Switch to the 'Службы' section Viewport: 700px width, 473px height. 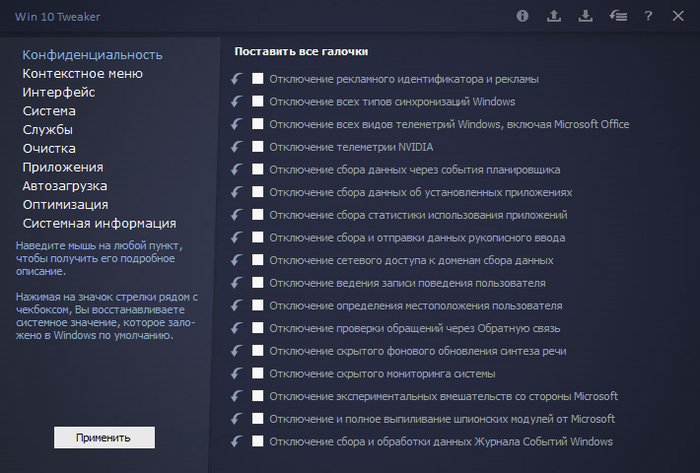[x=48, y=129]
